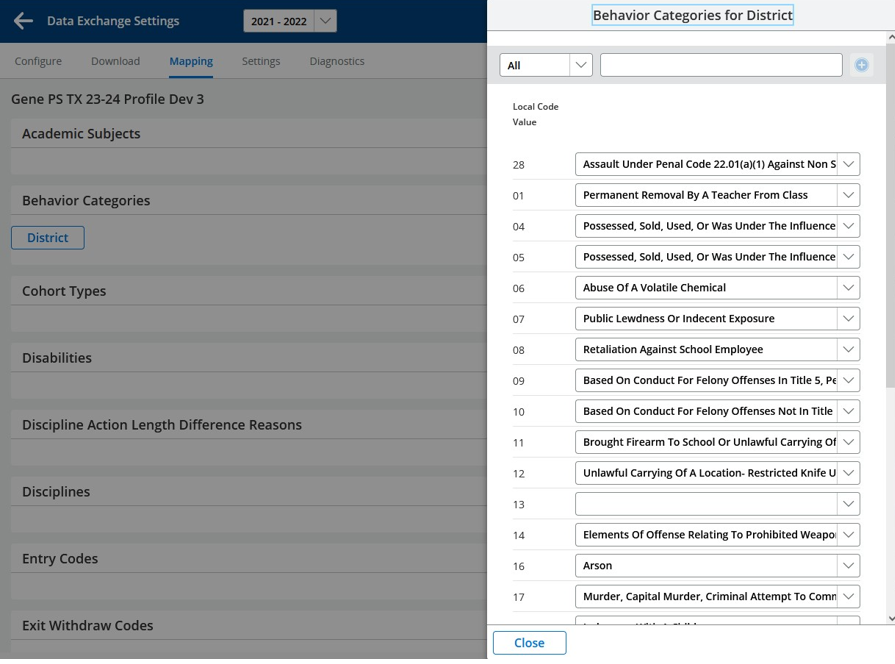Open Permanent Removal By A Teacher dropdown

click(x=848, y=195)
